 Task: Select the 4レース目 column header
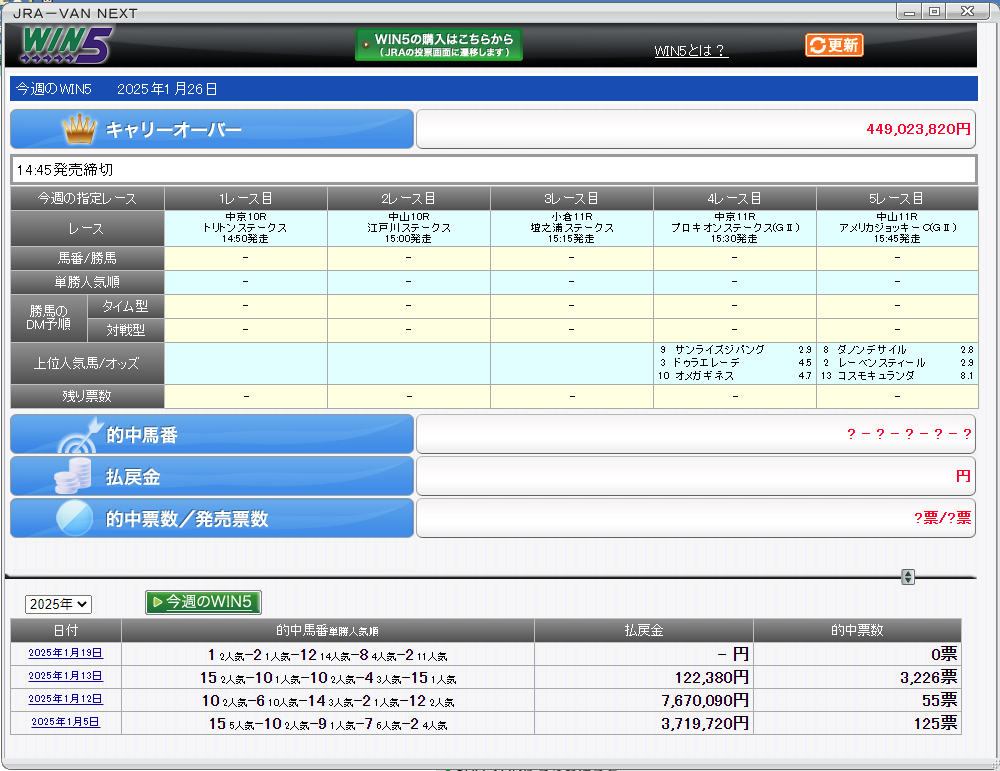(735, 198)
